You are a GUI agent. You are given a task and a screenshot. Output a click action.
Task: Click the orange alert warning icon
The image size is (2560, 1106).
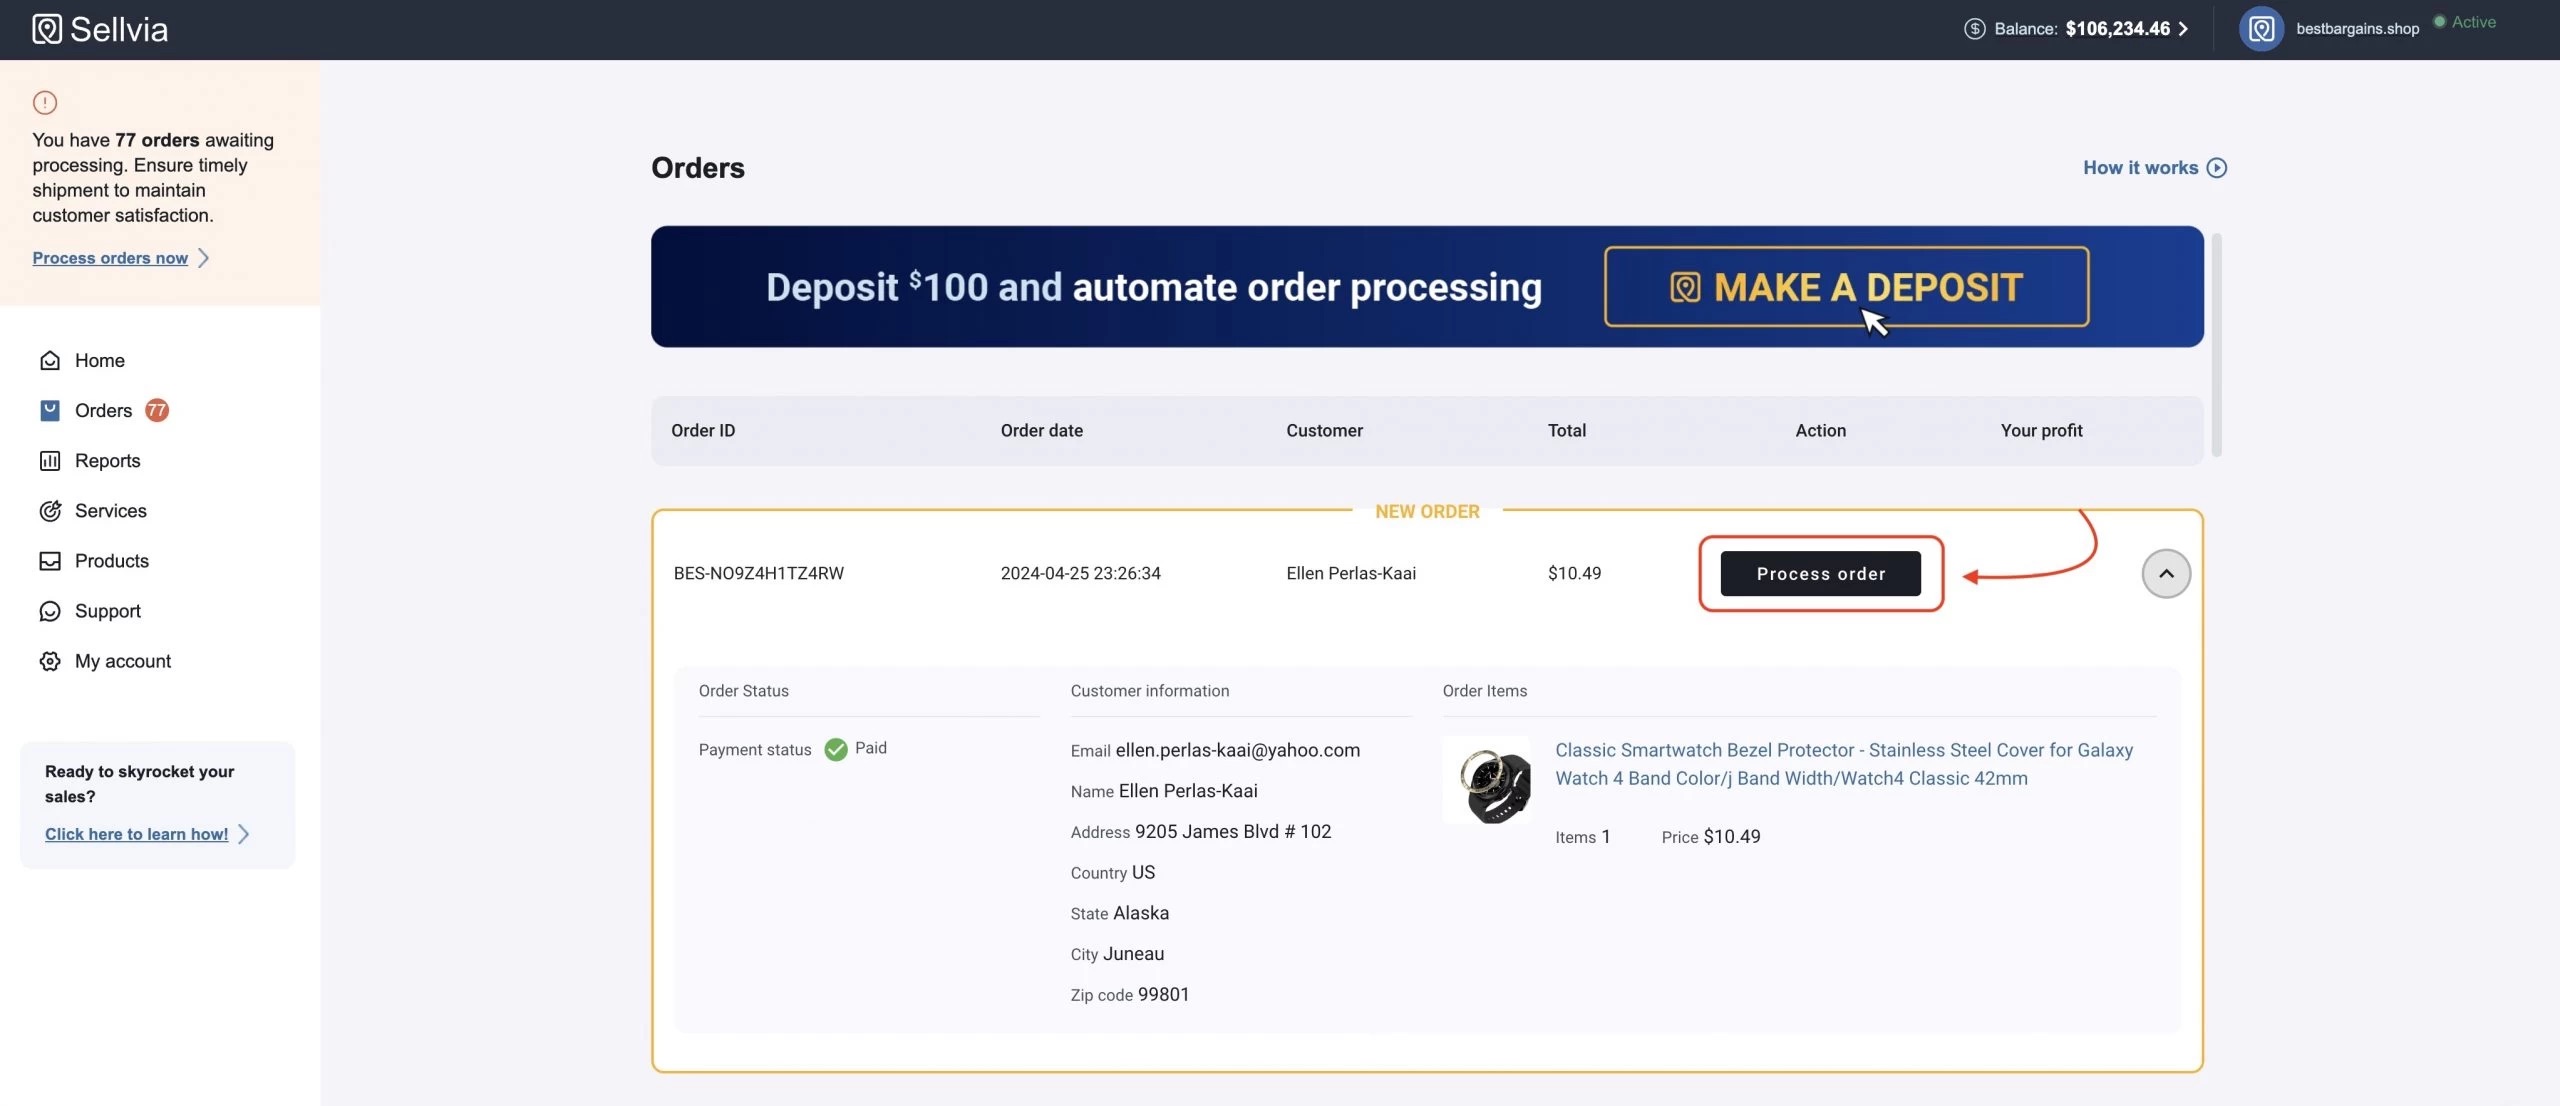[x=45, y=102]
